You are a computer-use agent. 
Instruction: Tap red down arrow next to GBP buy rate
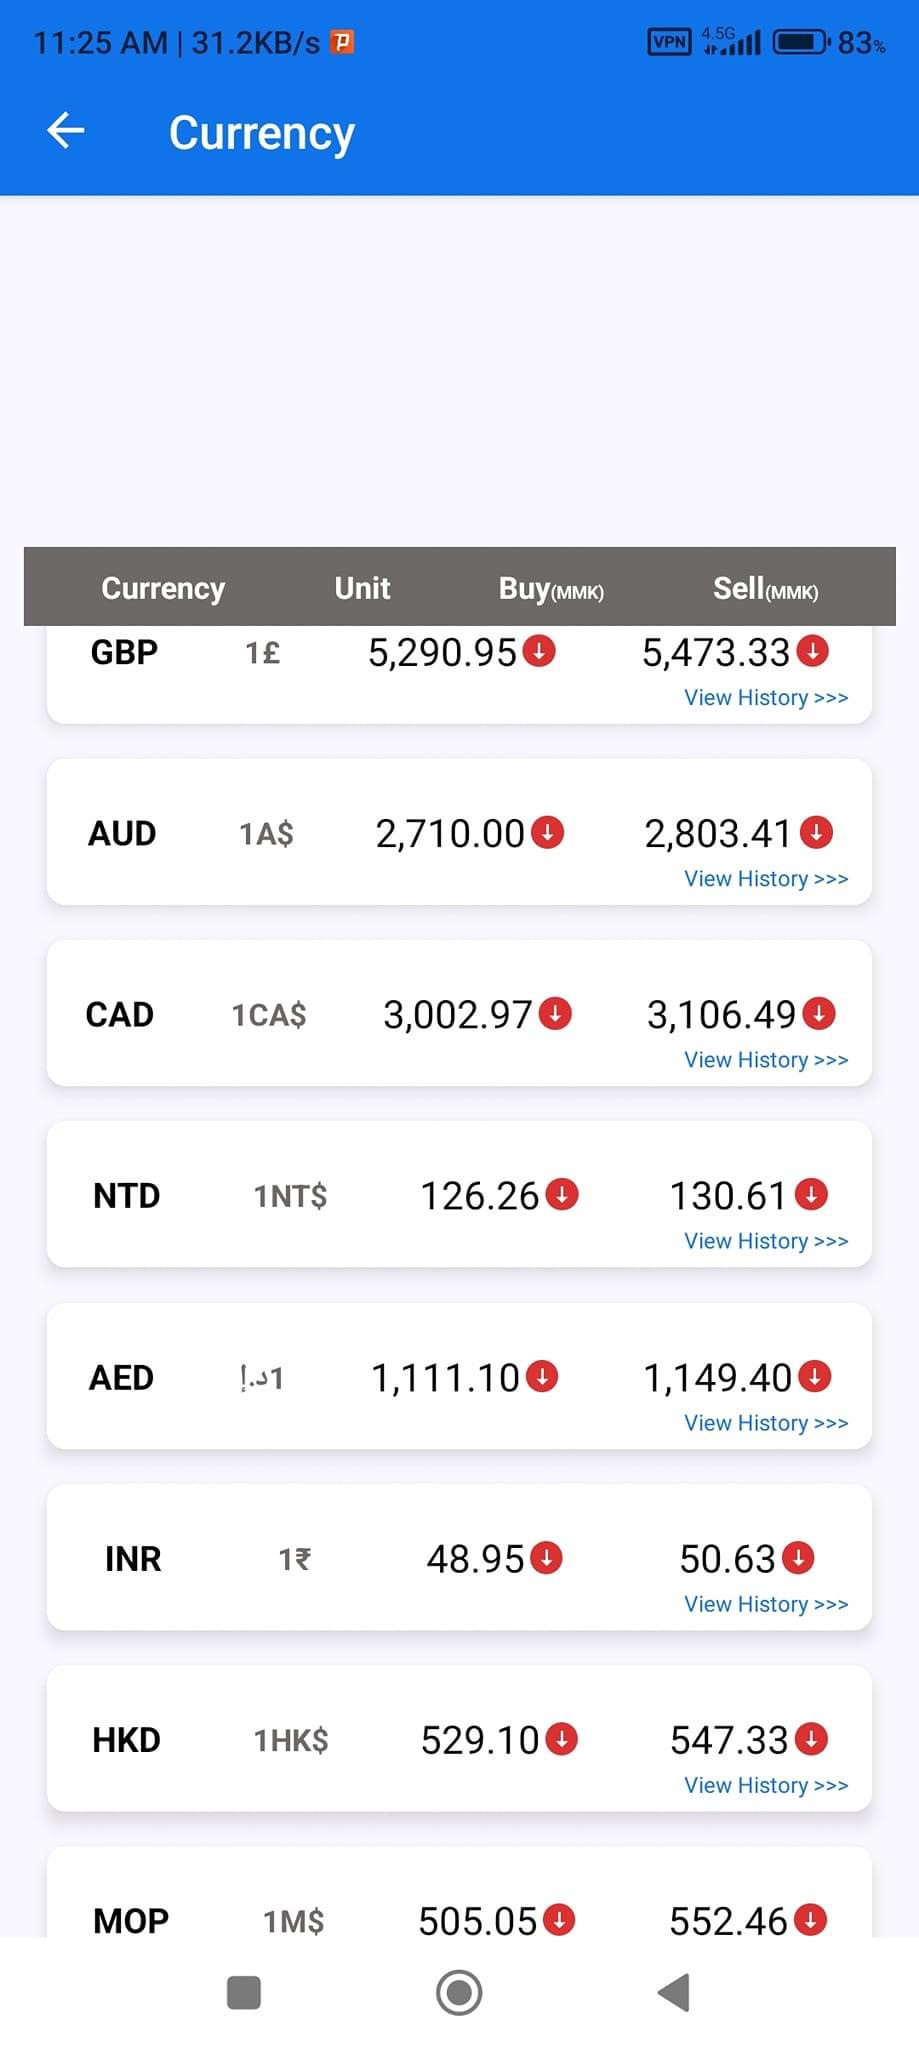coord(539,651)
